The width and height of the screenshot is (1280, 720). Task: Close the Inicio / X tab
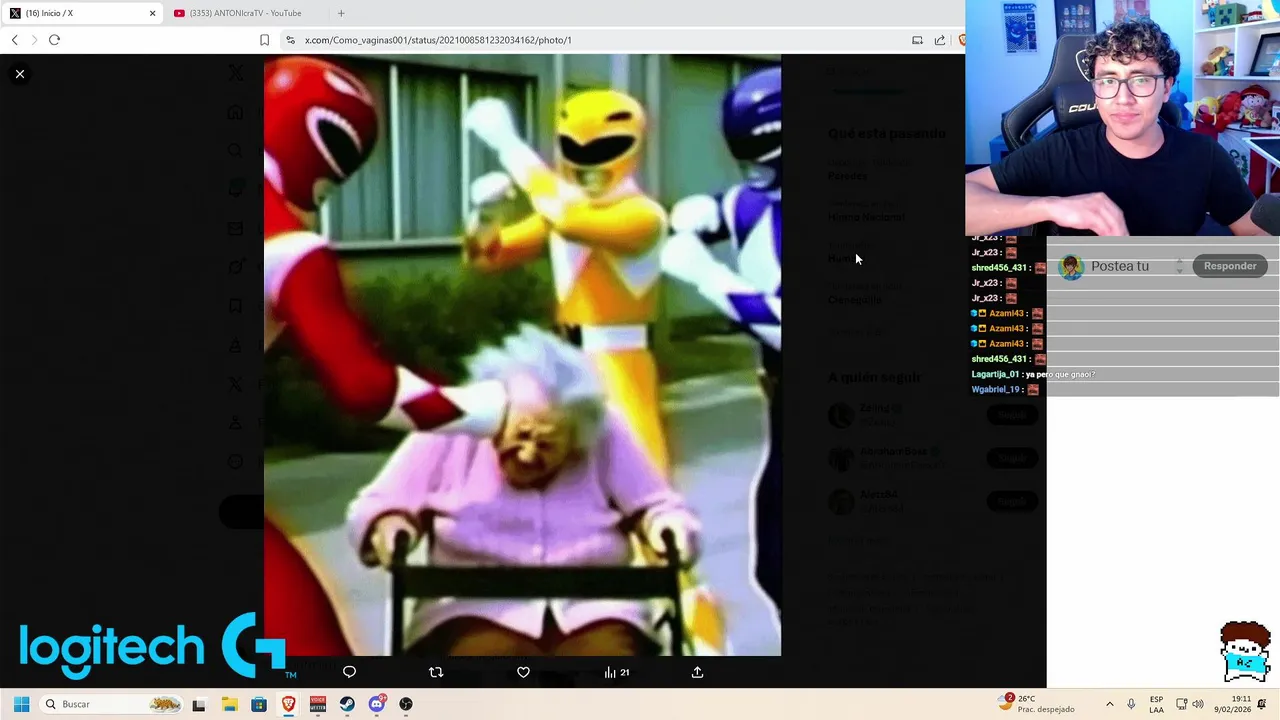pyautogui.click(x=153, y=13)
